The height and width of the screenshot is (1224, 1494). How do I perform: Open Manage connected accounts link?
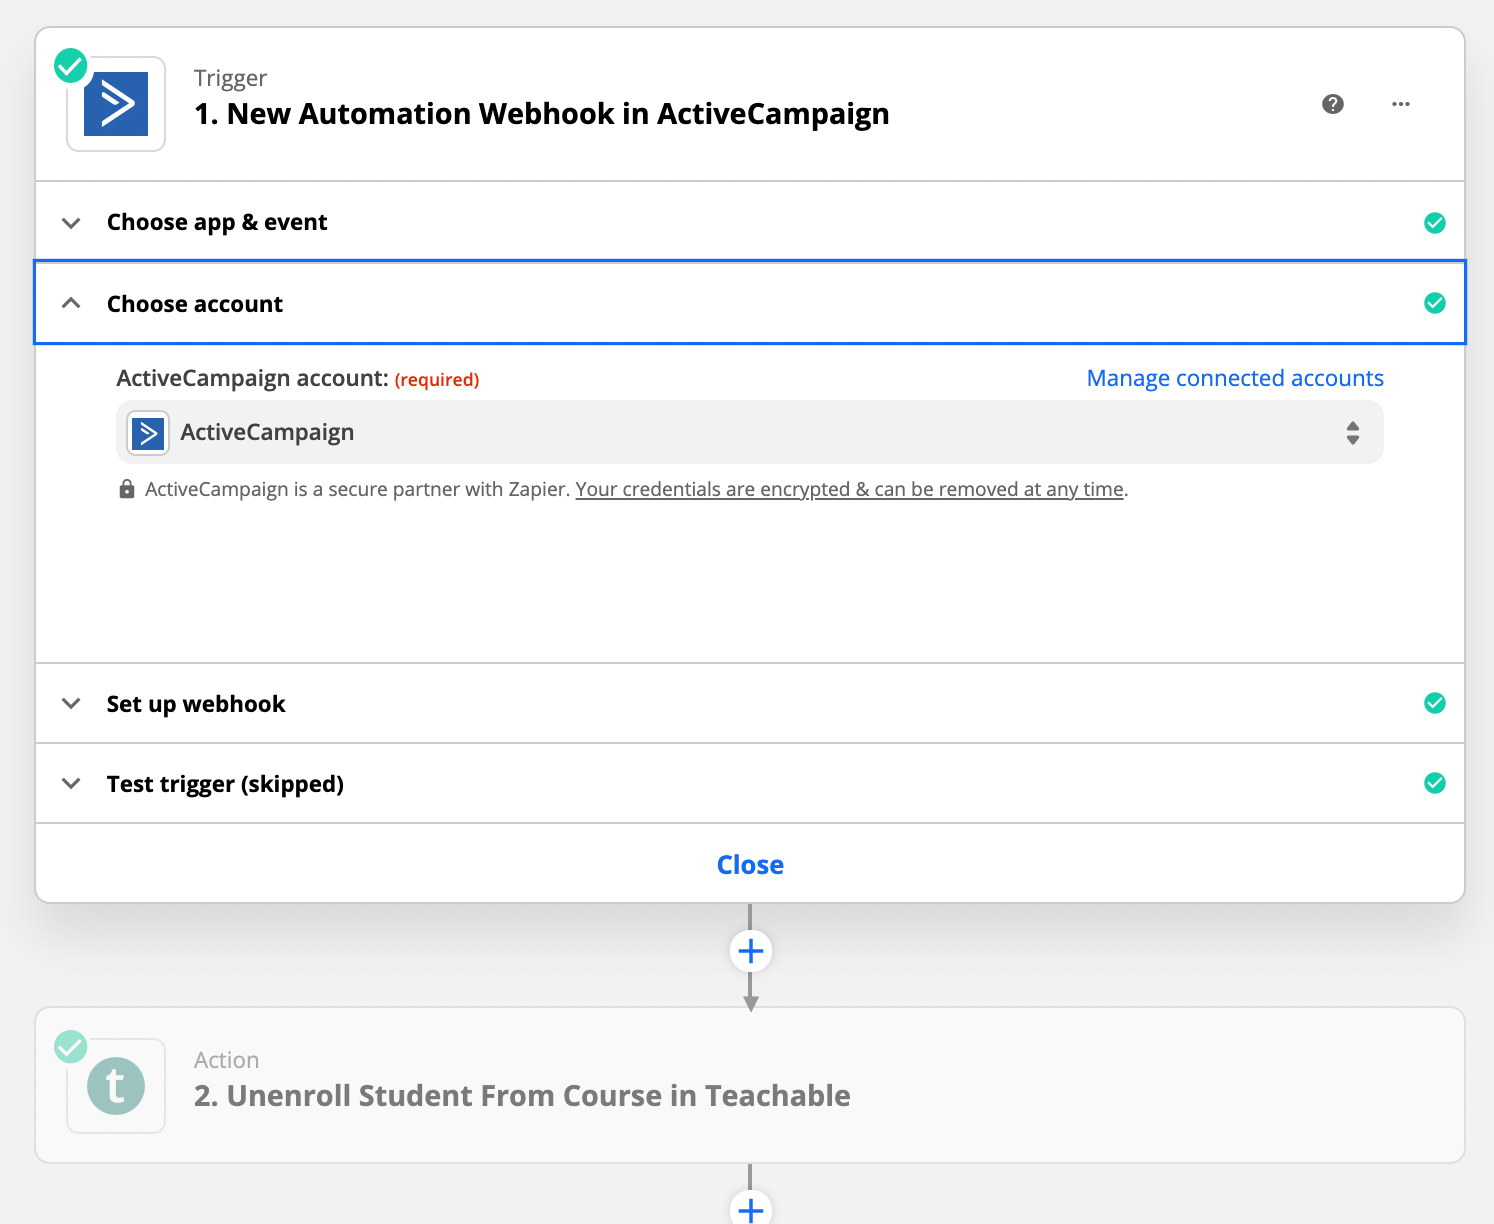pyautogui.click(x=1235, y=378)
